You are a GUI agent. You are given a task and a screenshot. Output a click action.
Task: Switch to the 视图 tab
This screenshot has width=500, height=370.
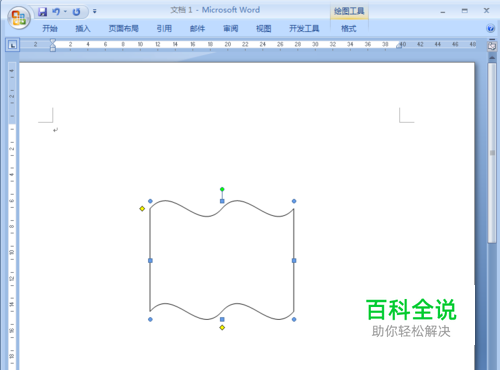coord(264,29)
